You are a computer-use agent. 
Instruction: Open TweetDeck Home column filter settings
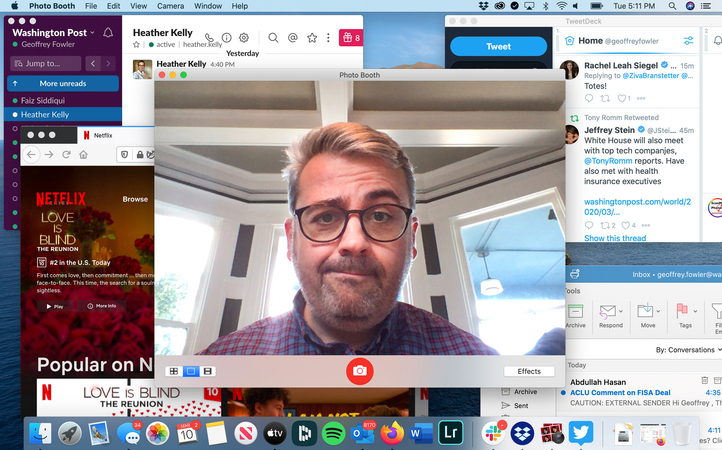tap(688, 41)
